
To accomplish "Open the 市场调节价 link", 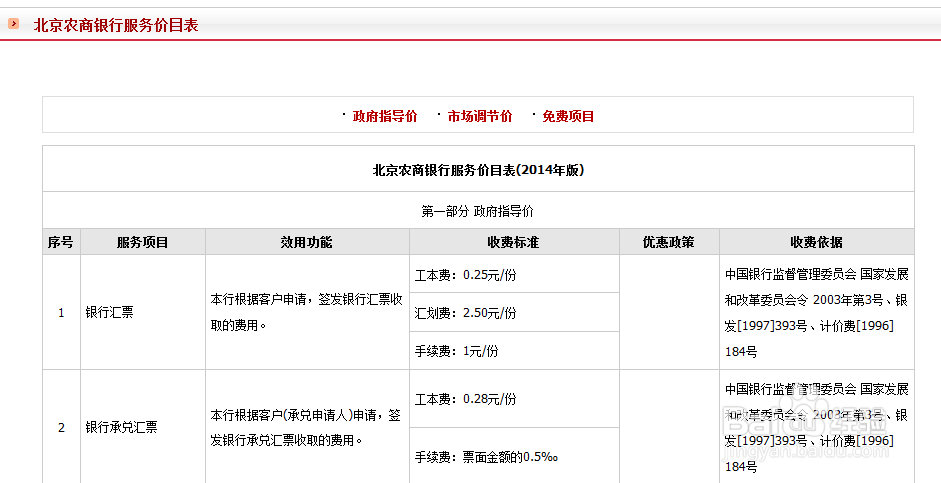I will pyautogui.click(x=480, y=116).
